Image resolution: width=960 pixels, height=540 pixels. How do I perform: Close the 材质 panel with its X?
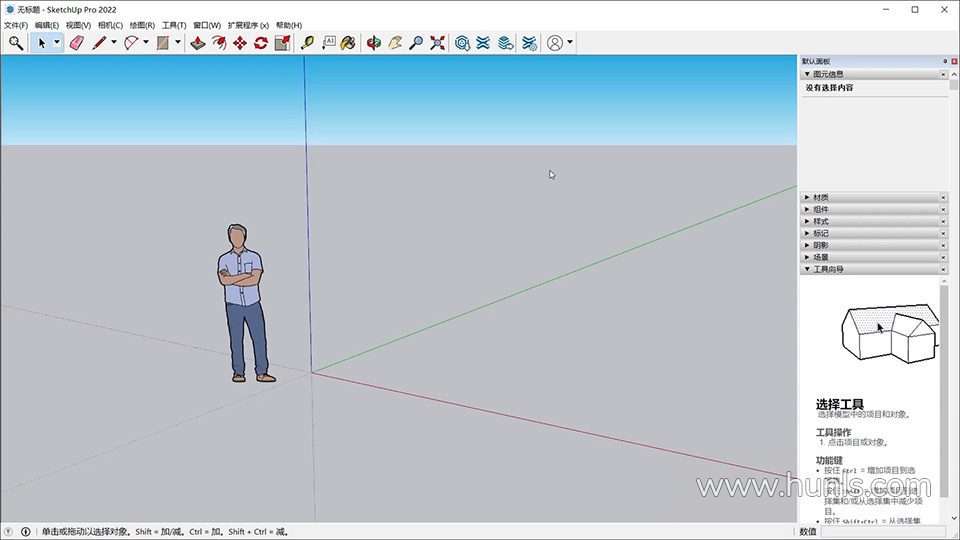[x=943, y=197]
